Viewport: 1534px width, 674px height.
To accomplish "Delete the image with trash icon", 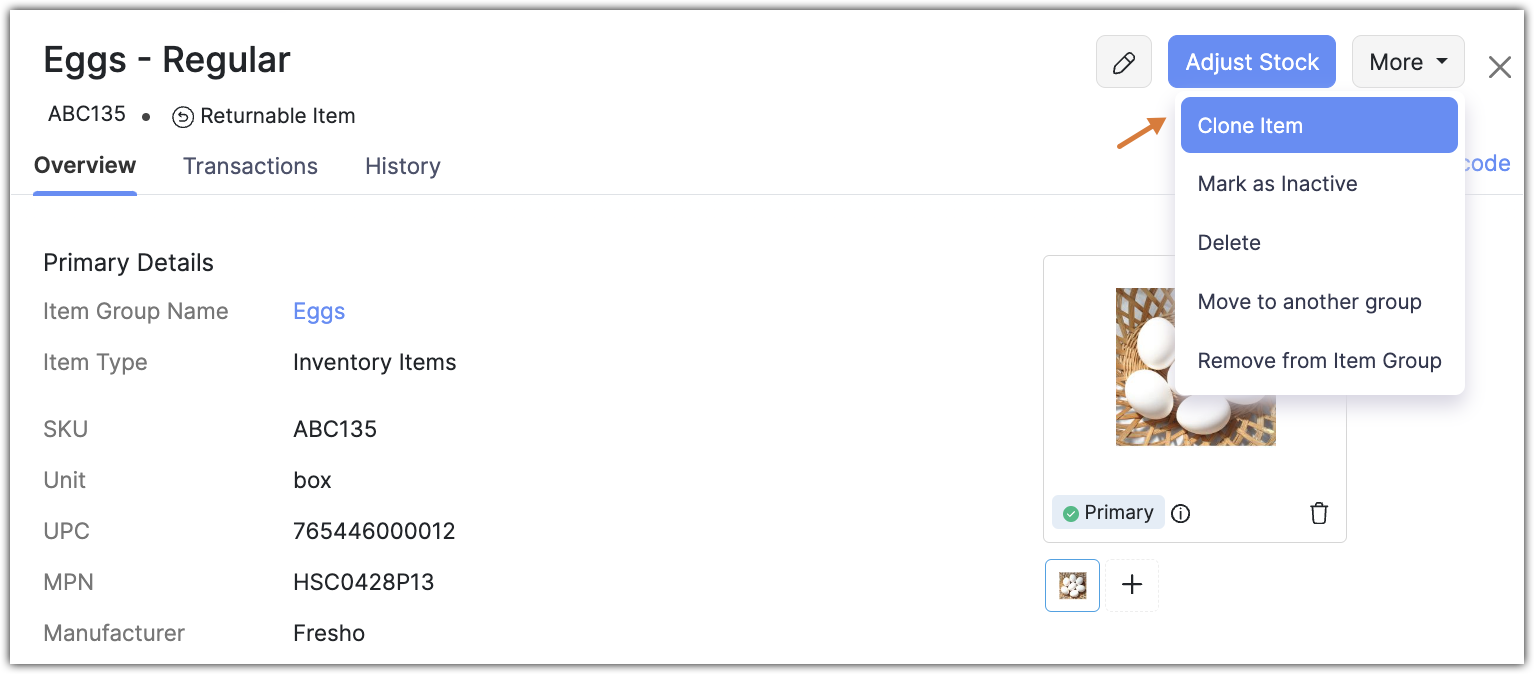I will (1319, 513).
